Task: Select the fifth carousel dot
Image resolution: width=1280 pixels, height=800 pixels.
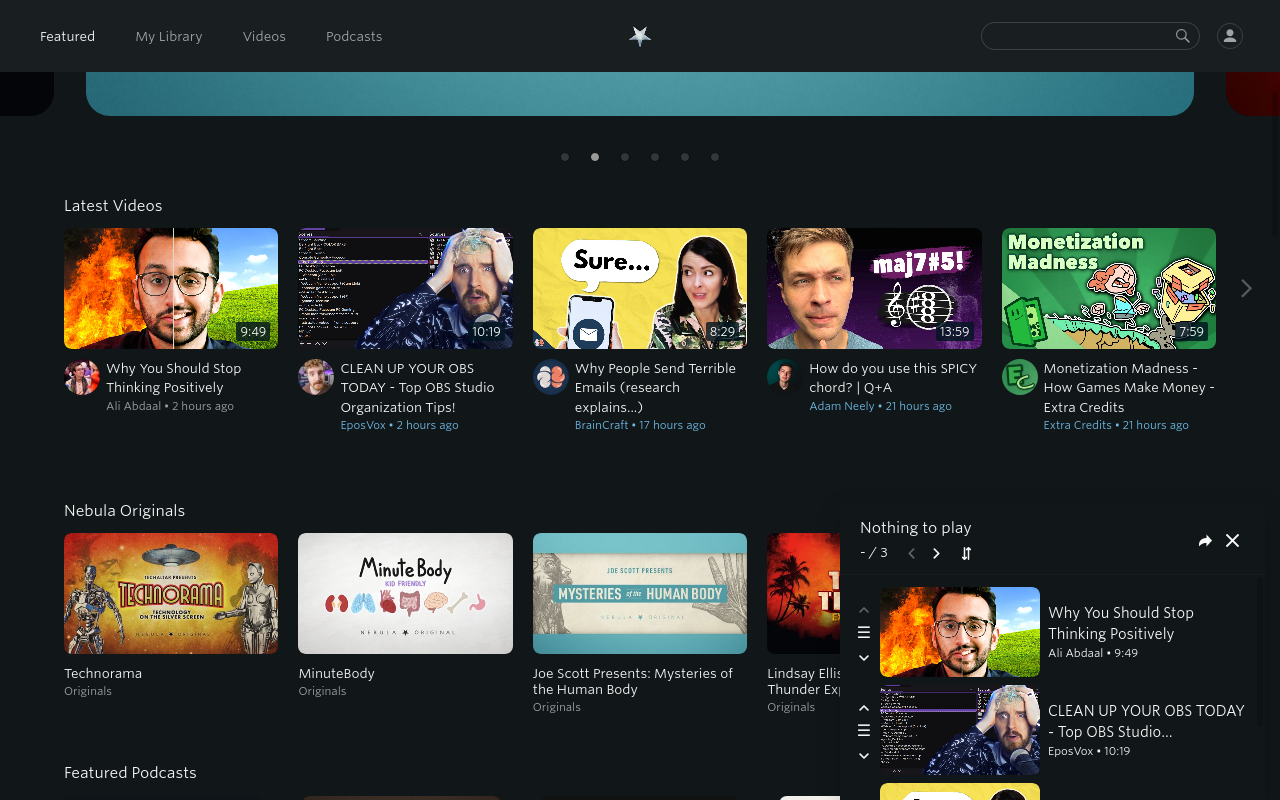Action: (x=685, y=157)
